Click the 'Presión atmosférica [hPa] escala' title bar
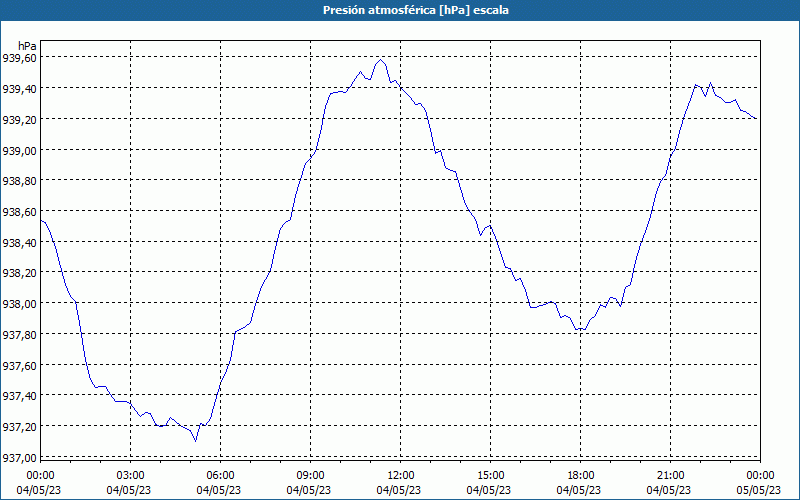 [x=400, y=10]
